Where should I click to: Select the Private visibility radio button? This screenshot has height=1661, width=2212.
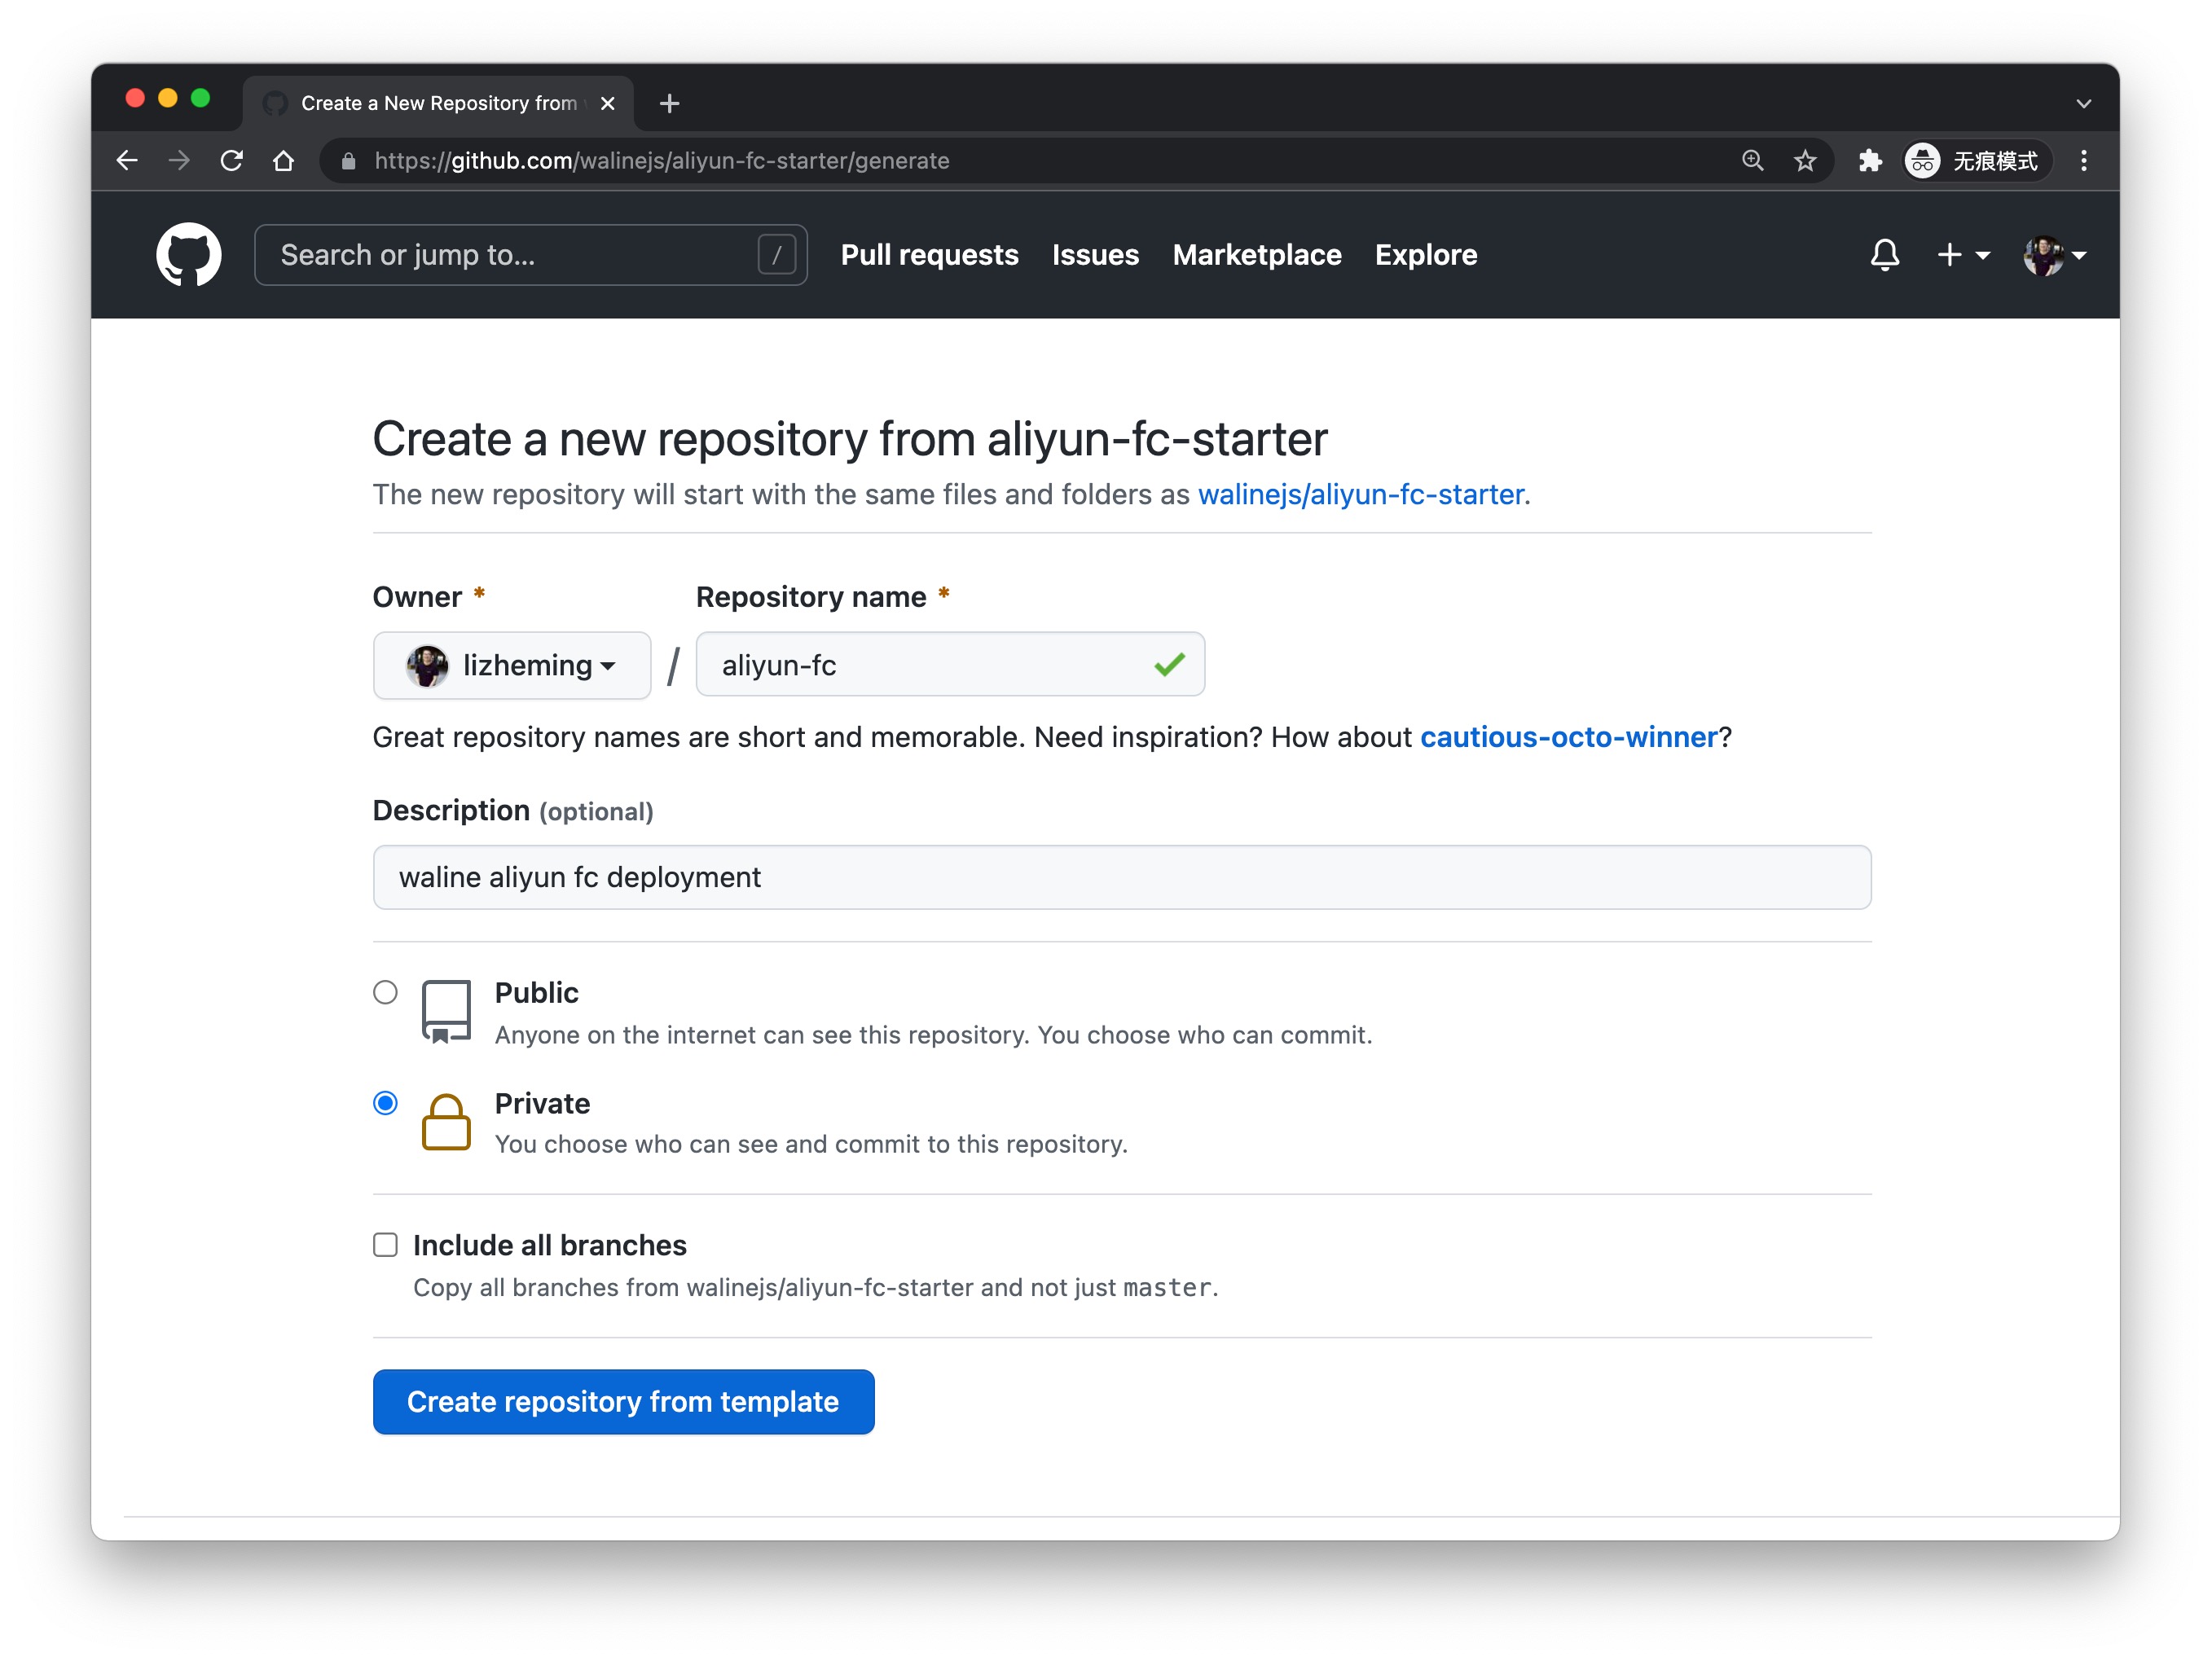(385, 1103)
